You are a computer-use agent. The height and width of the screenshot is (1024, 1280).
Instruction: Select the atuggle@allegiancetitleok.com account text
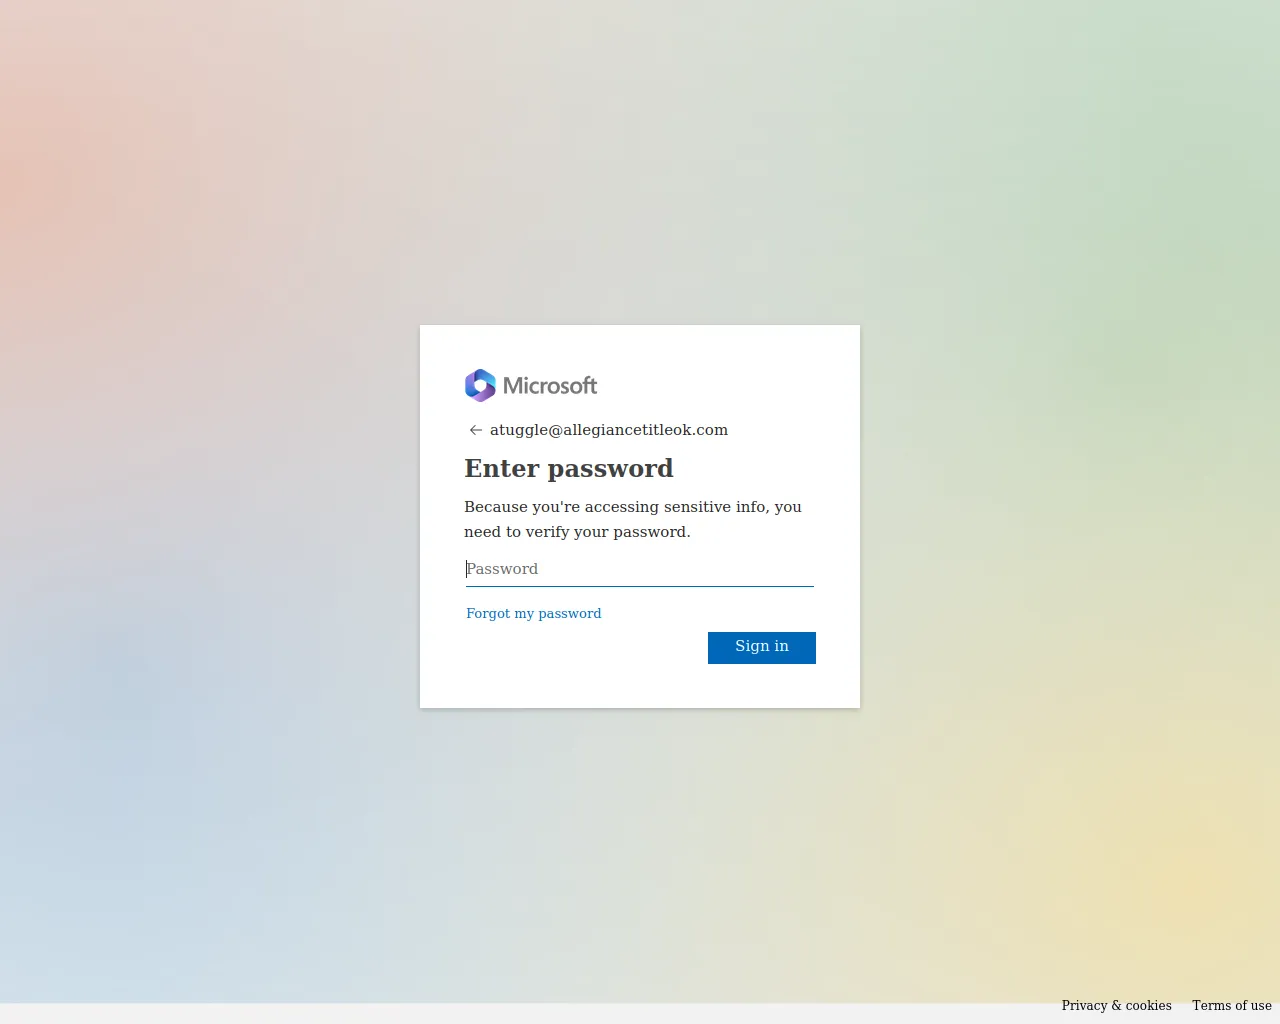pyautogui.click(x=609, y=430)
